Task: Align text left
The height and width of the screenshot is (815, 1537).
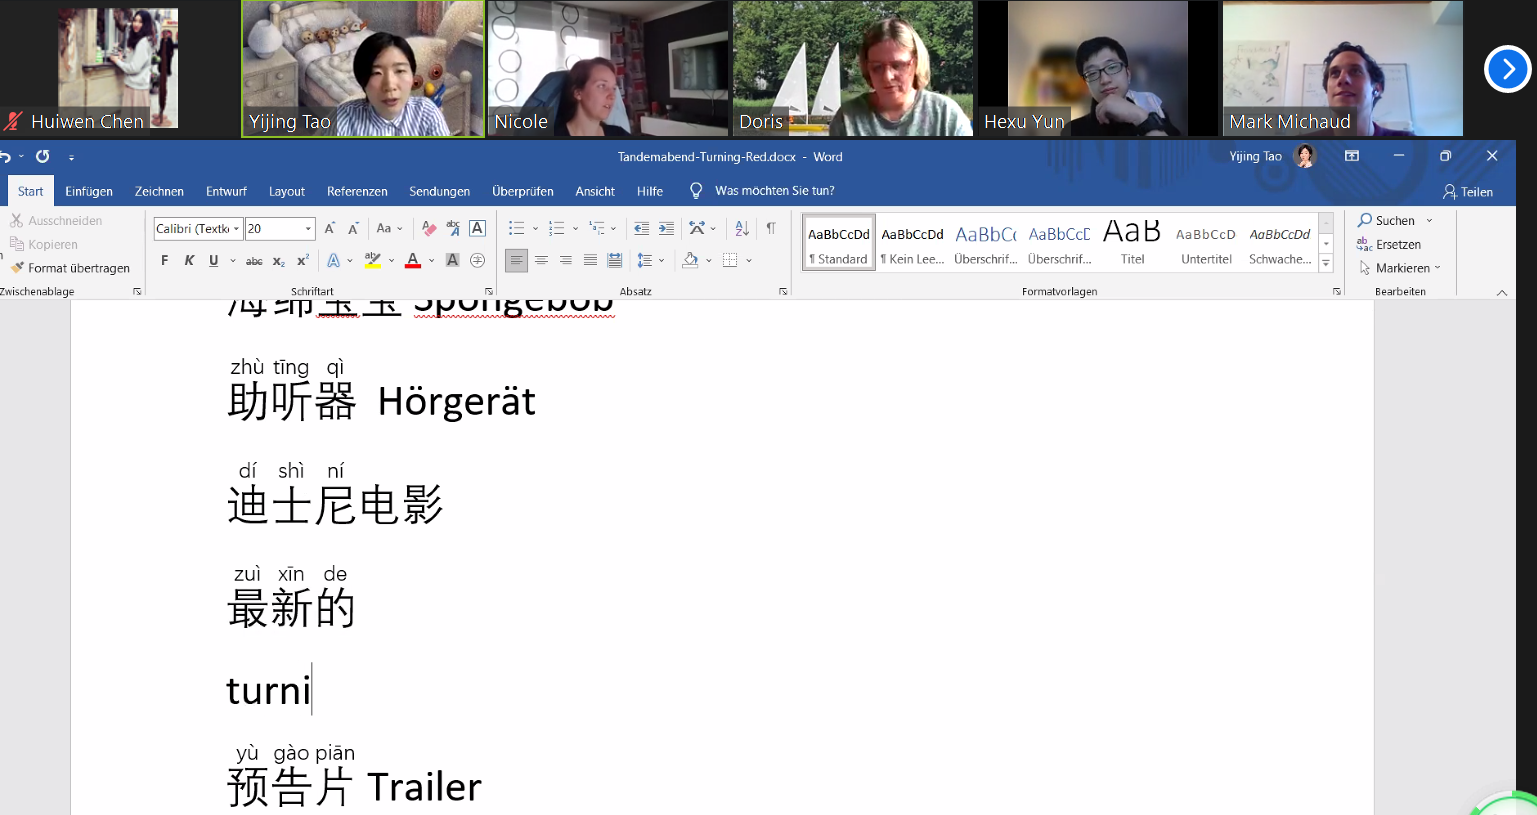Action: tap(516, 261)
